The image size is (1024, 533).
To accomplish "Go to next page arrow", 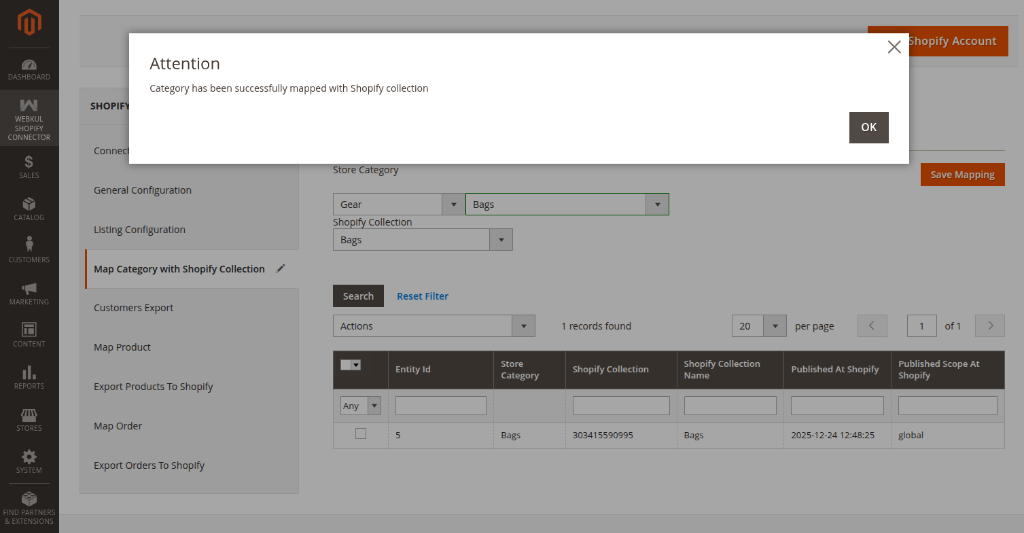I will click(990, 325).
